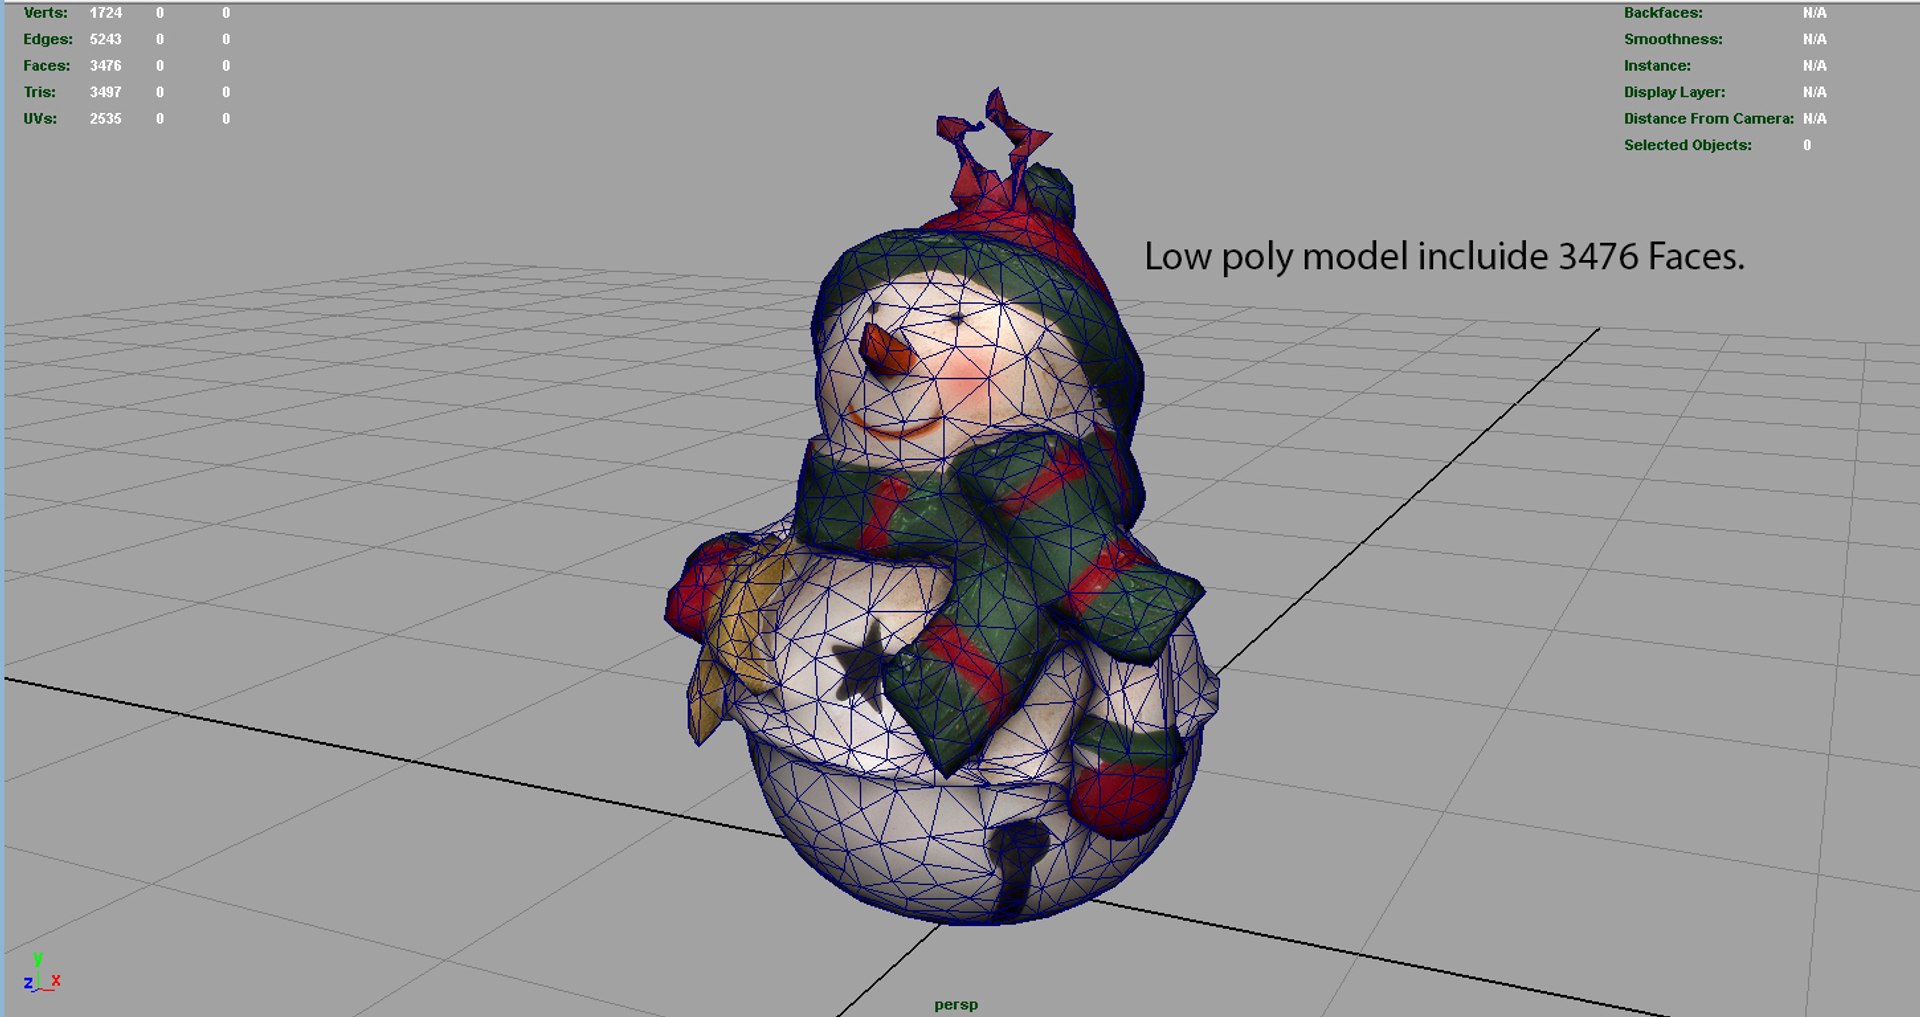Click the Verts: label in the HUD

(x=45, y=13)
